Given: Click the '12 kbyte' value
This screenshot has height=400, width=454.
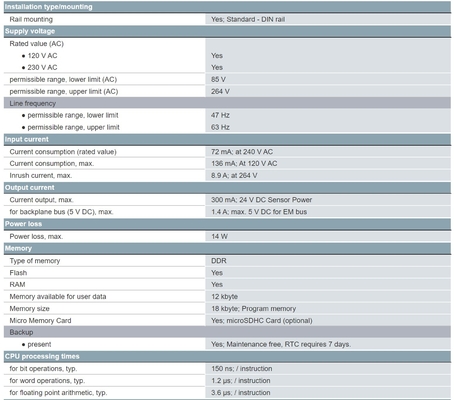Looking at the screenshot, I should coord(224,296).
